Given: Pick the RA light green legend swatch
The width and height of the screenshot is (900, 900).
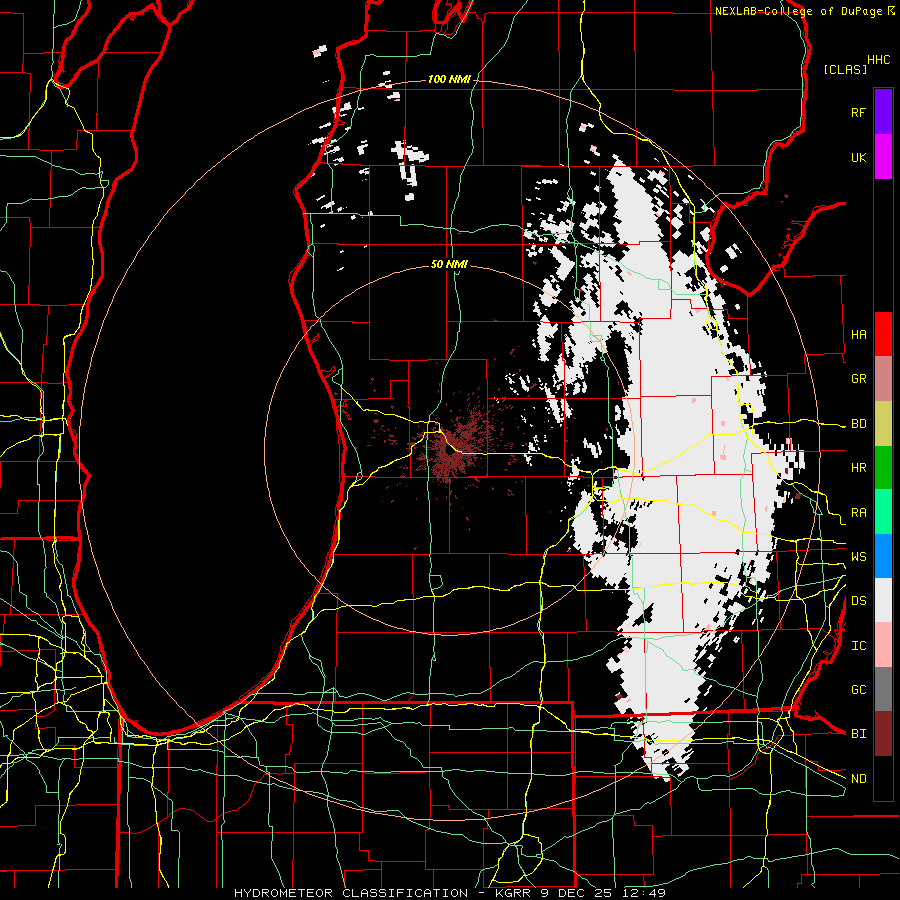Looking at the screenshot, I should pyautogui.click(x=883, y=512).
